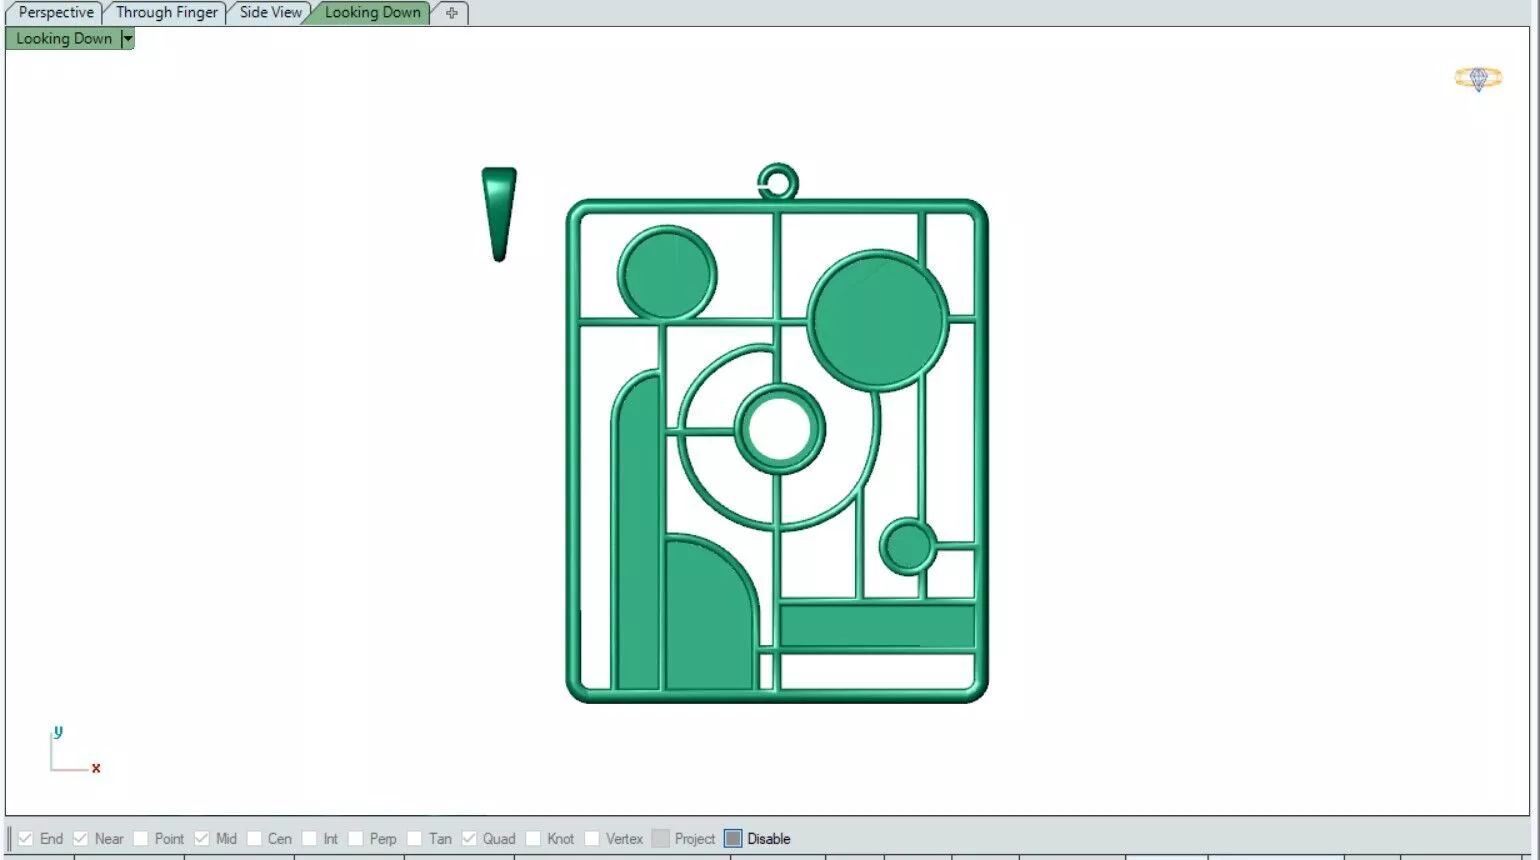Enable the Tan osnap checkbox
The width and height of the screenshot is (1540, 860).
[415, 838]
